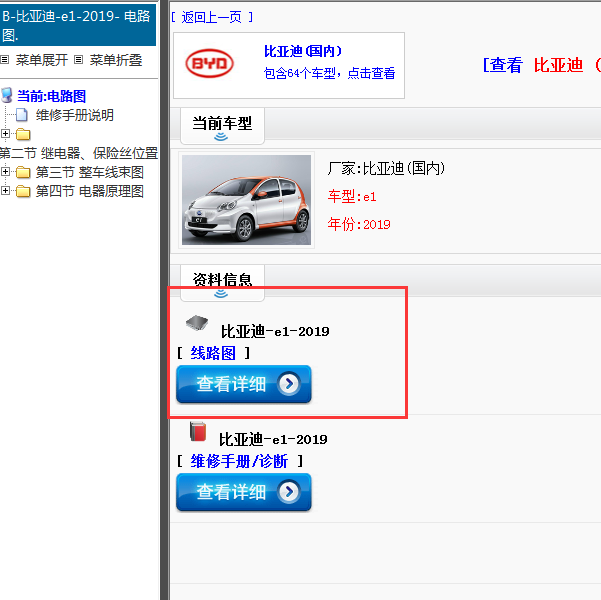Select 第二节 继电器、保险丝位置 tree item

tap(79, 153)
